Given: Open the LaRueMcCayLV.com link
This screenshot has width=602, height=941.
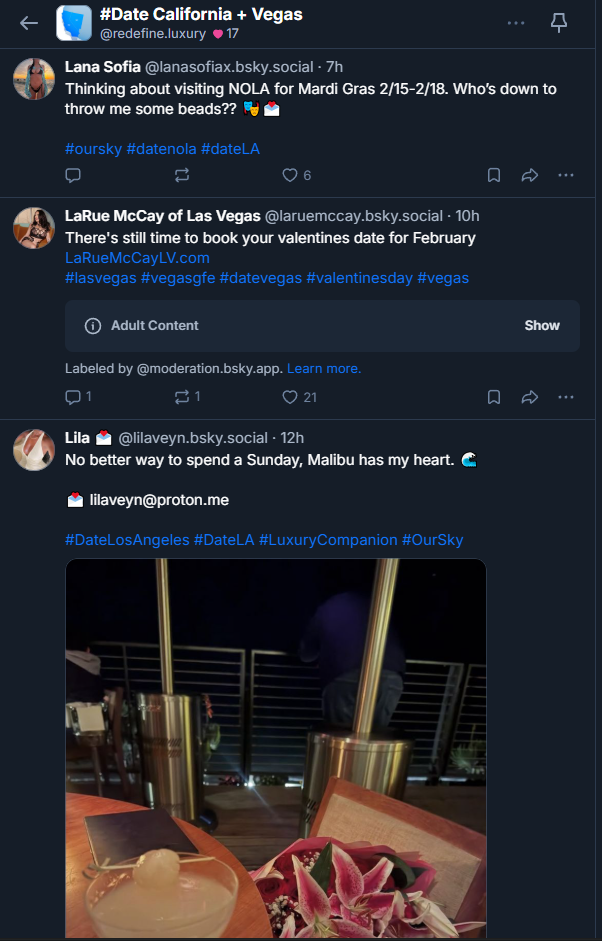Looking at the screenshot, I should (125, 257).
